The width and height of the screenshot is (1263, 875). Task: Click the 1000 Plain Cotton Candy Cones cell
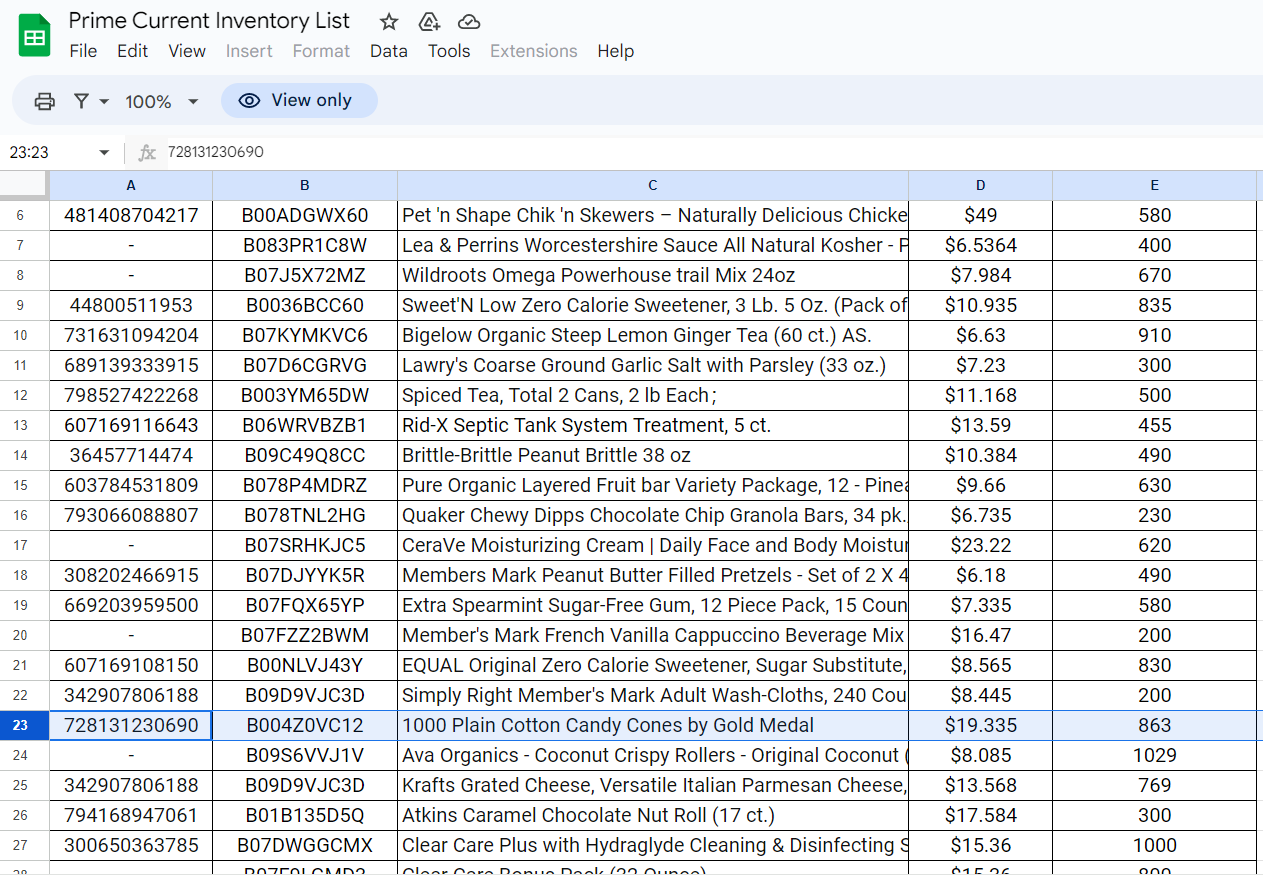653,725
